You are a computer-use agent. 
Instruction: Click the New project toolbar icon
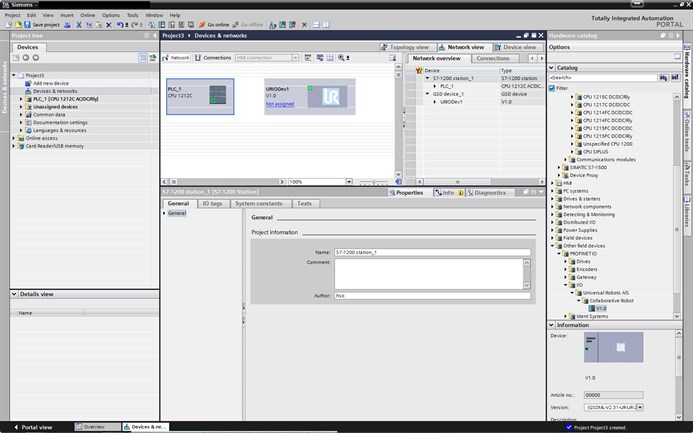pos(8,25)
